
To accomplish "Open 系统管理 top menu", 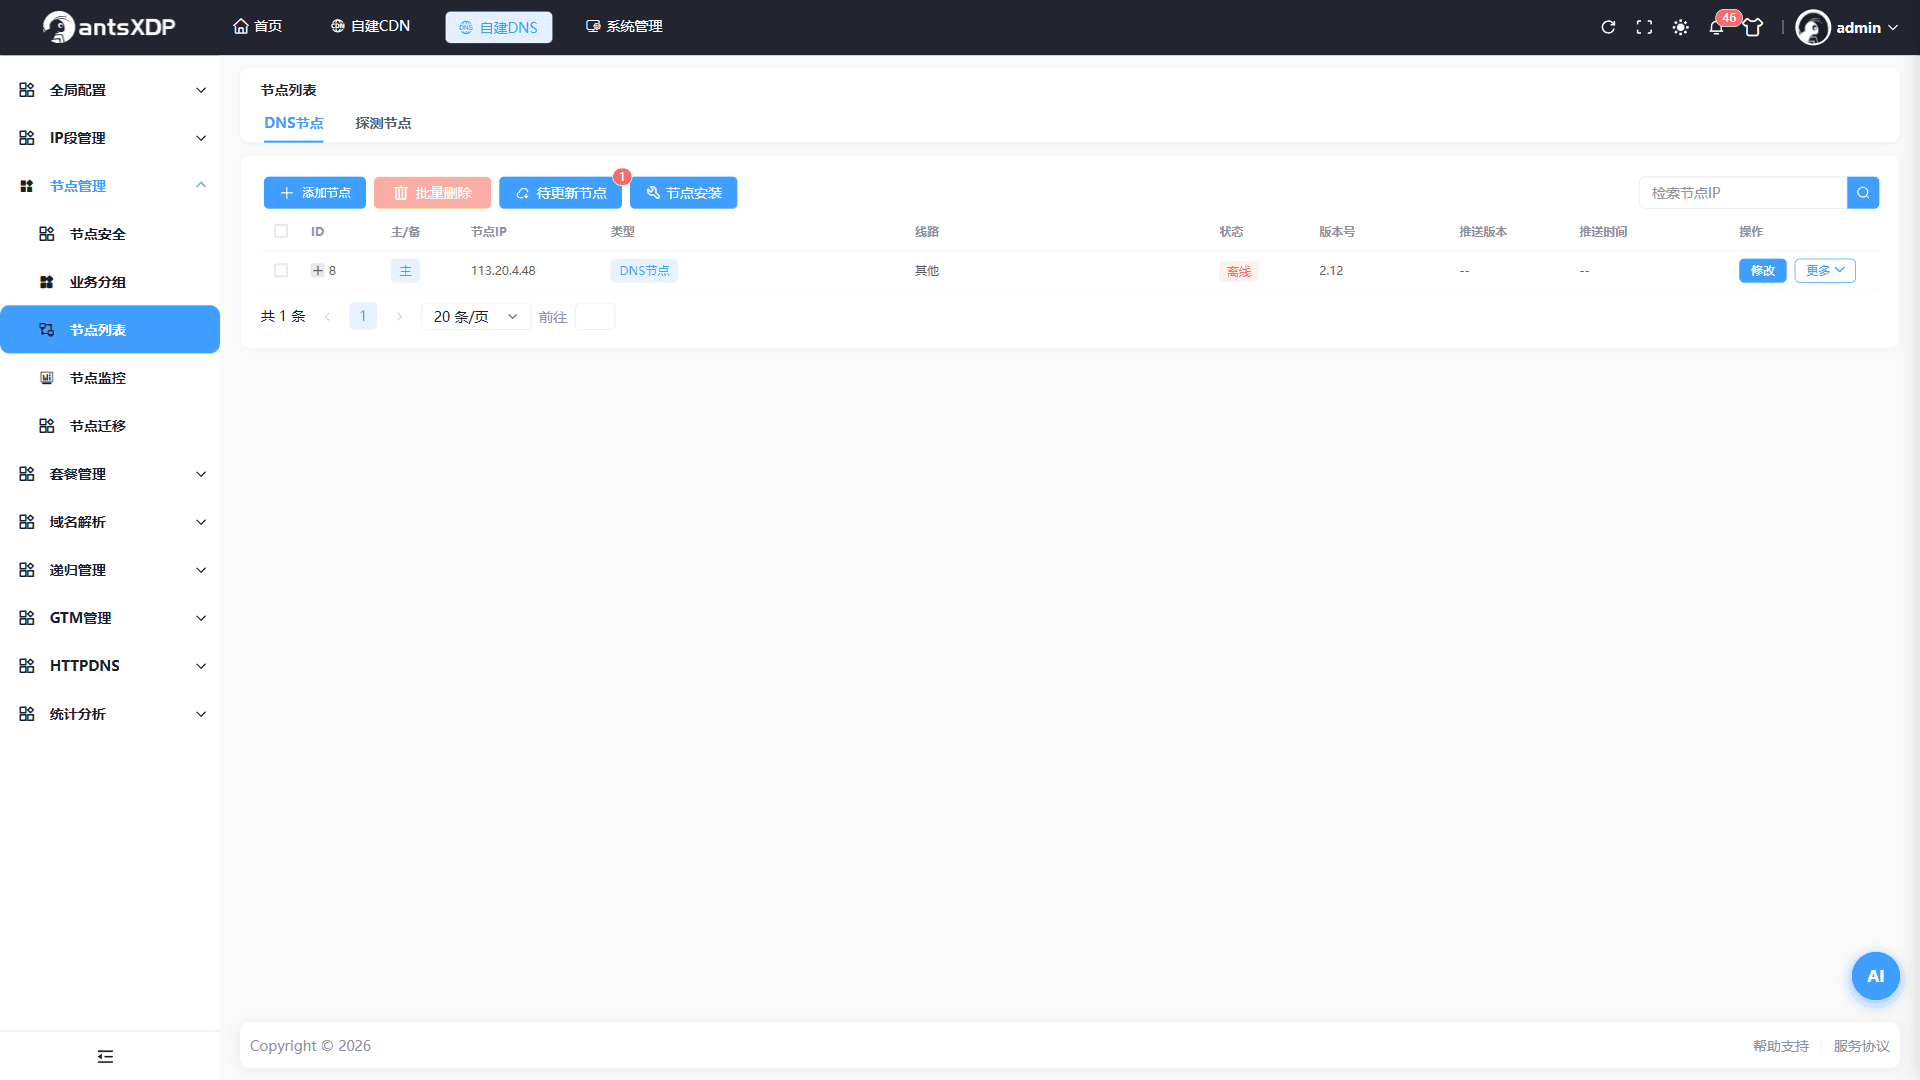I will (x=624, y=26).
